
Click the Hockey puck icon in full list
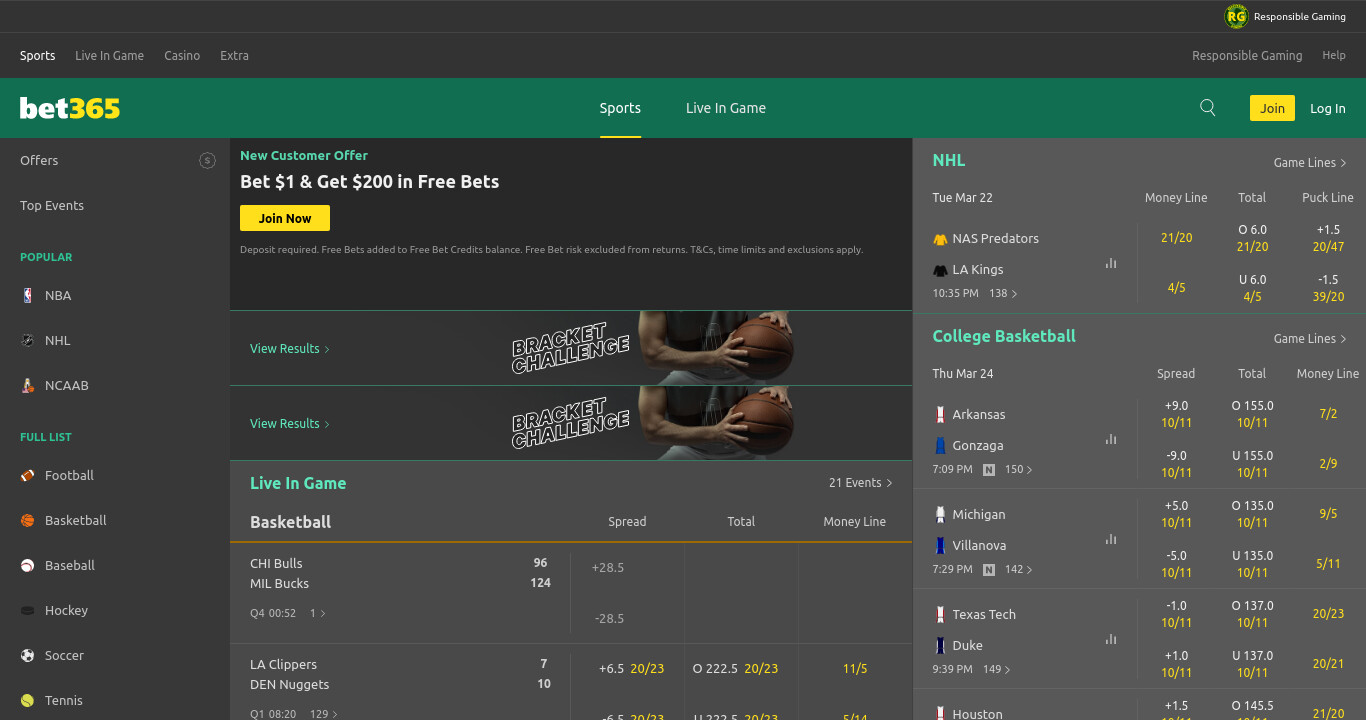(27, 610)
